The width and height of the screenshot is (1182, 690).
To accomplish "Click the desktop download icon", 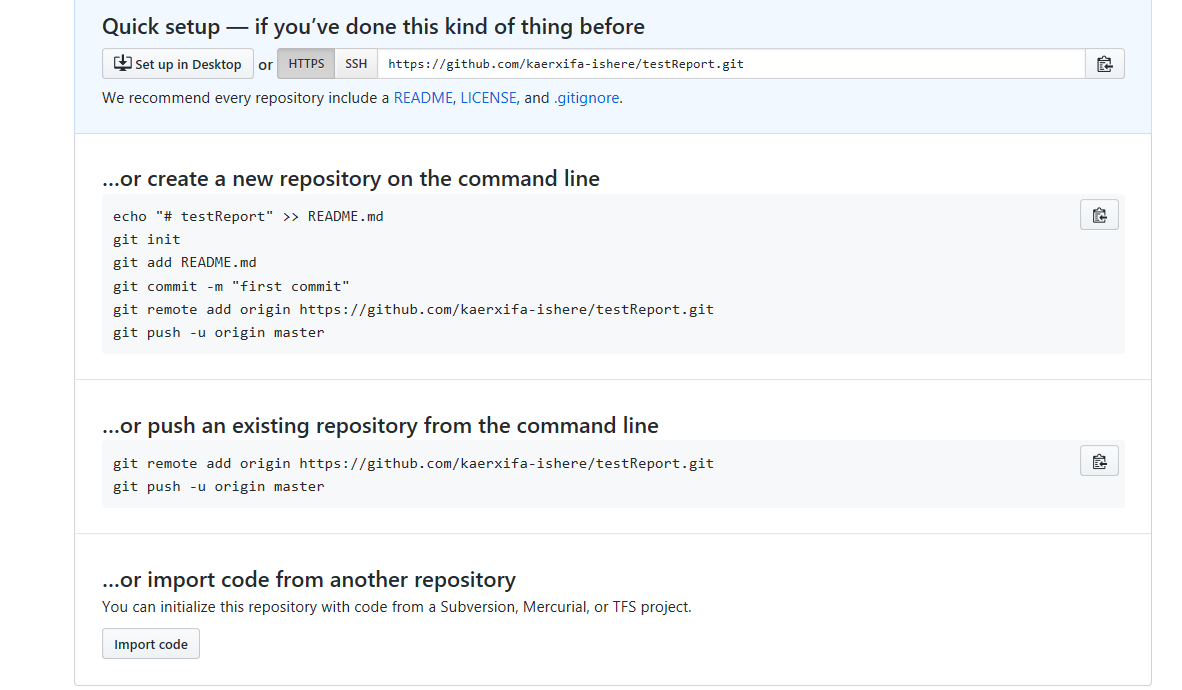I will (123, 63).
